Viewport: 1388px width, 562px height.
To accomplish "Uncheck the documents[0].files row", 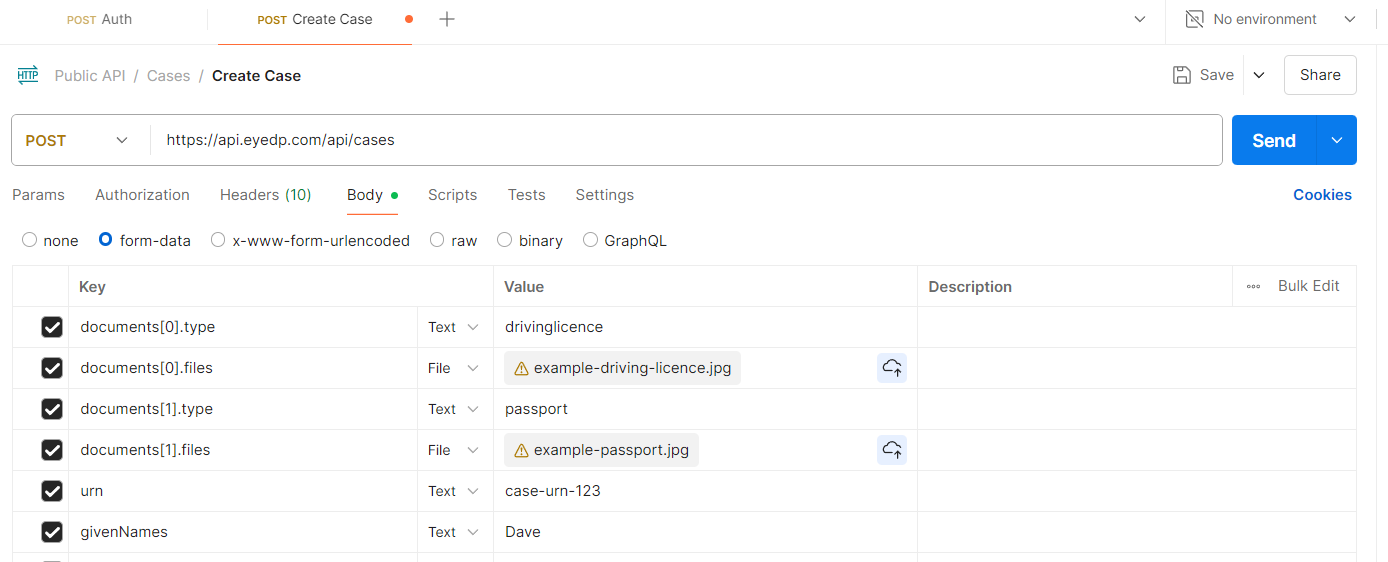I will click(52, 368).
